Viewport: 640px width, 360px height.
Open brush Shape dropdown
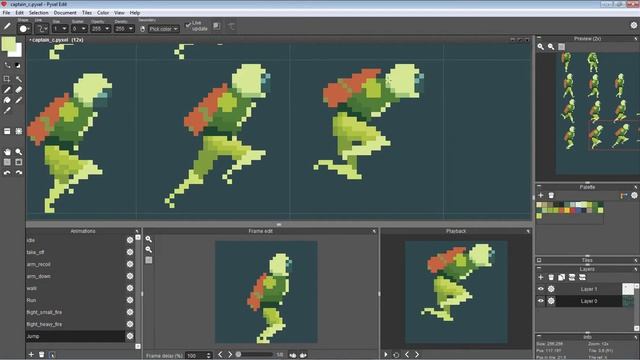click(x=24, y=28)
